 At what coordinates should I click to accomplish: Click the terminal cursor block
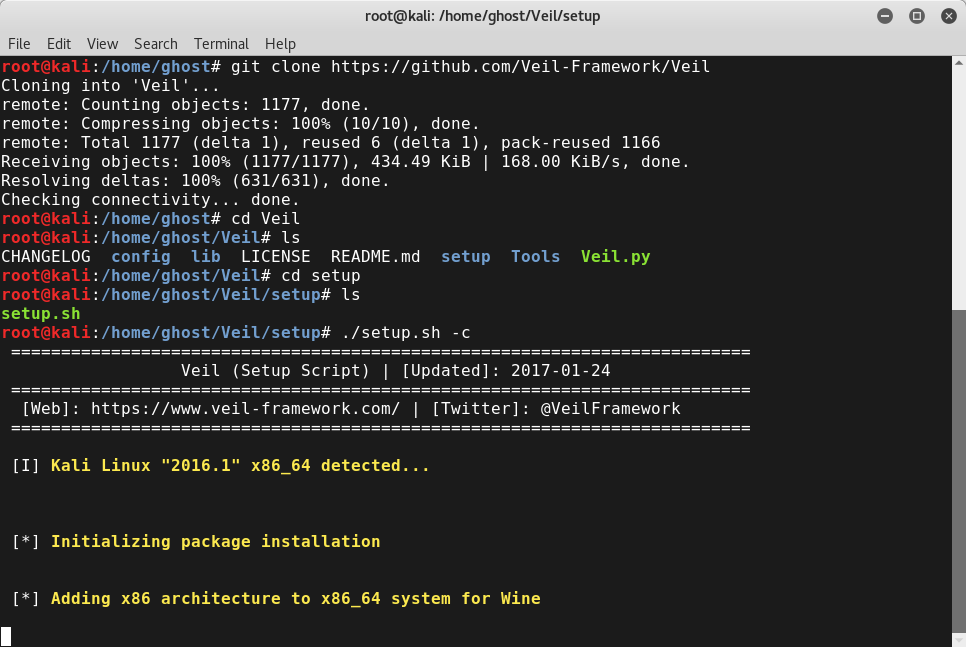[6, 637]
